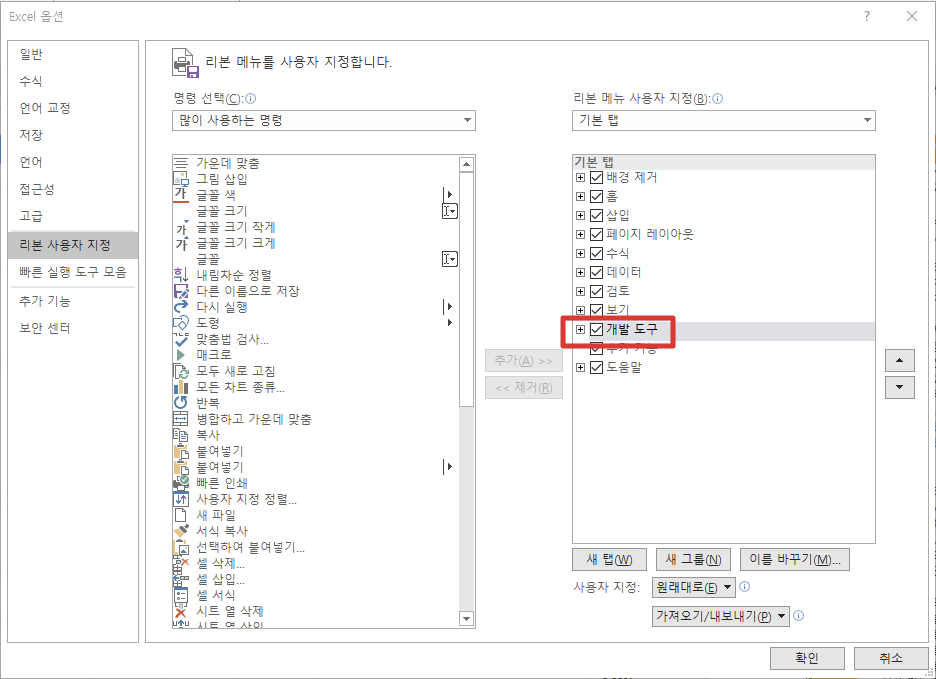Uncheck the 홈 tab checkbox
The width and height of the screenshot is (936, 679).
tap(596, 196)
